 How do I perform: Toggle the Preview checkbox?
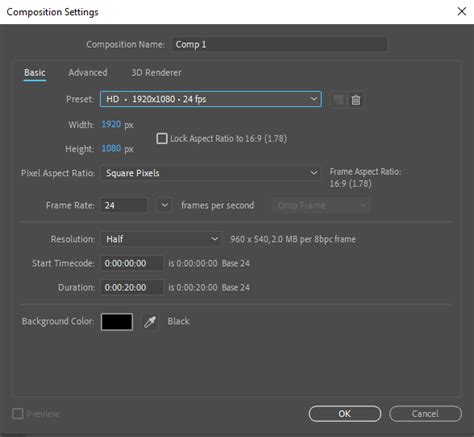pos(18,414)
